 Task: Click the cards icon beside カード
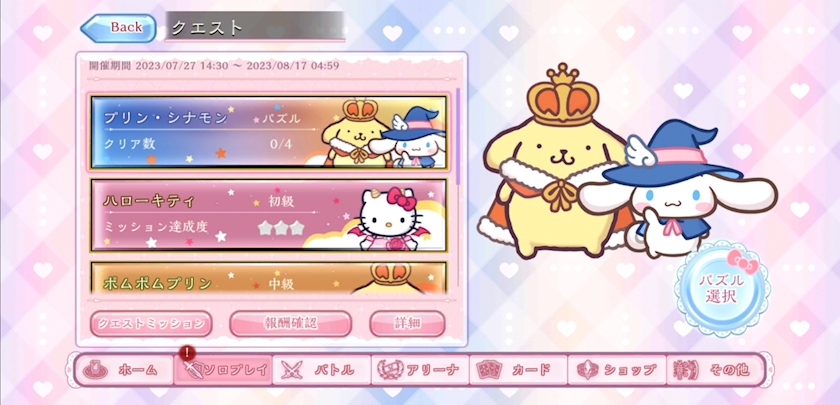(489, 370)
